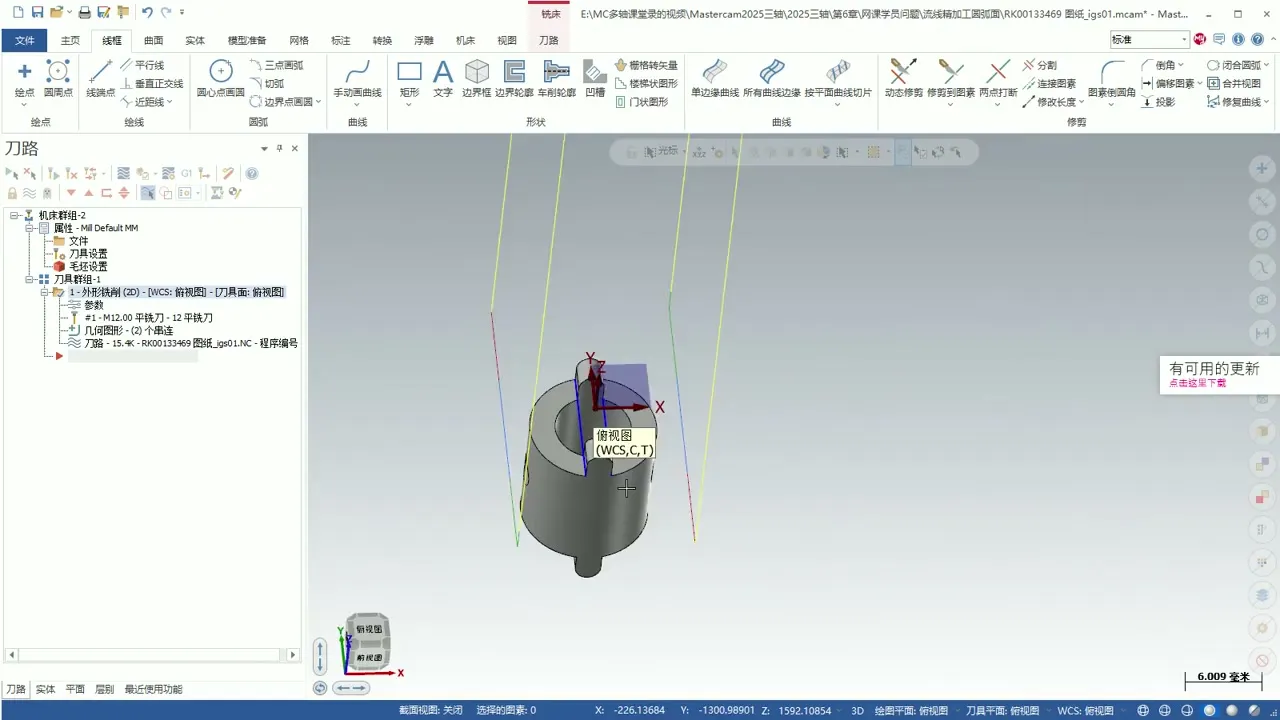Viewport: 1280px width, 720px height.
Task: Open the 文件 file menu
Action: 25,40
